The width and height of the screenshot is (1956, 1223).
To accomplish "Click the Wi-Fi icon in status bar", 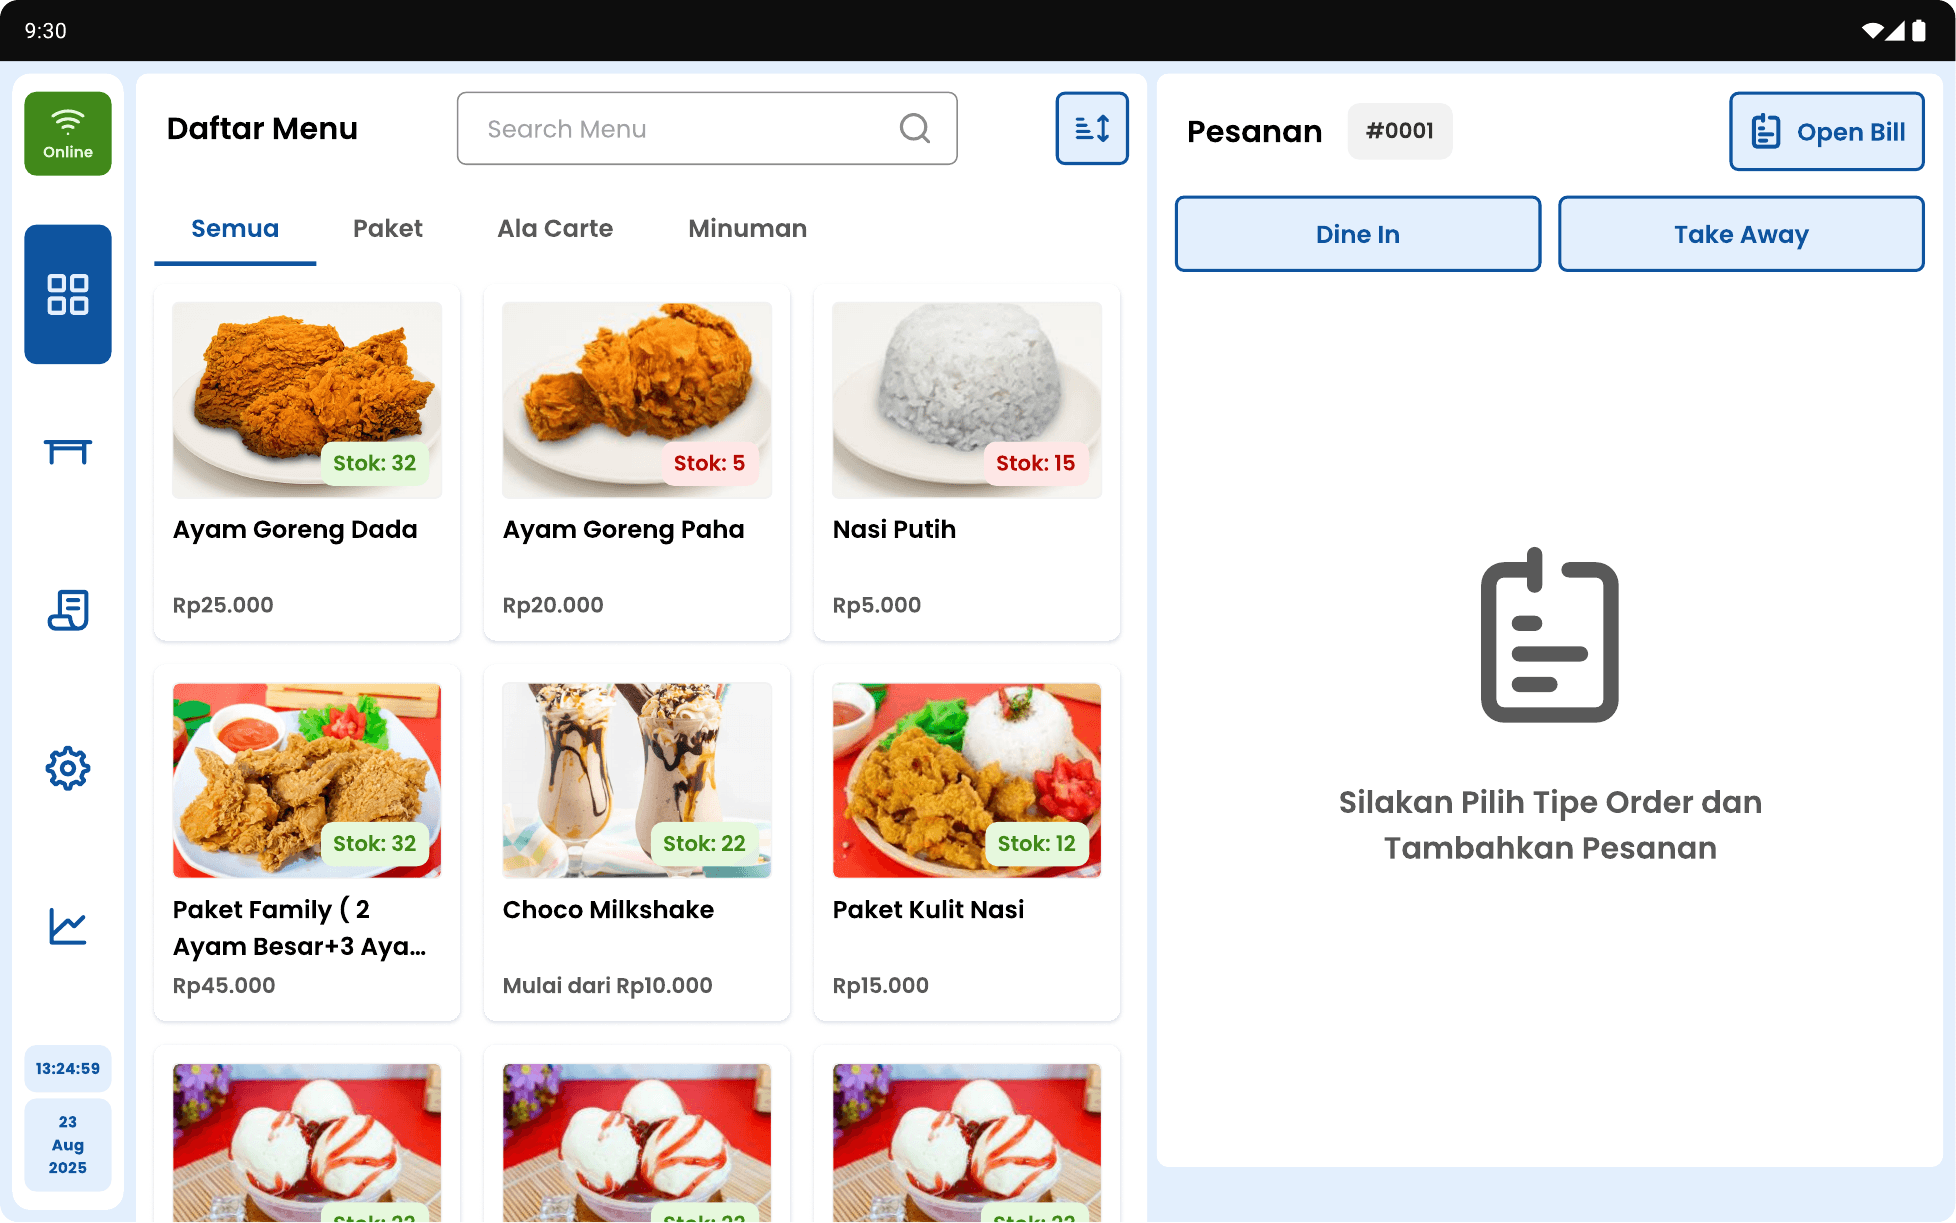I will (1872, 31).
